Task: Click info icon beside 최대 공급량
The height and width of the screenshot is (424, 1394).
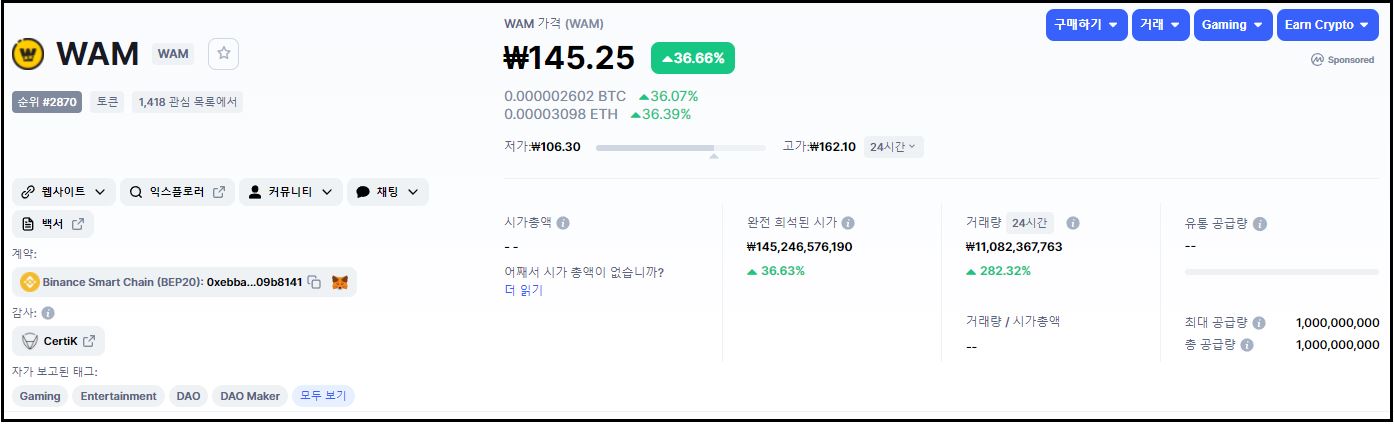Action: 1259,323
